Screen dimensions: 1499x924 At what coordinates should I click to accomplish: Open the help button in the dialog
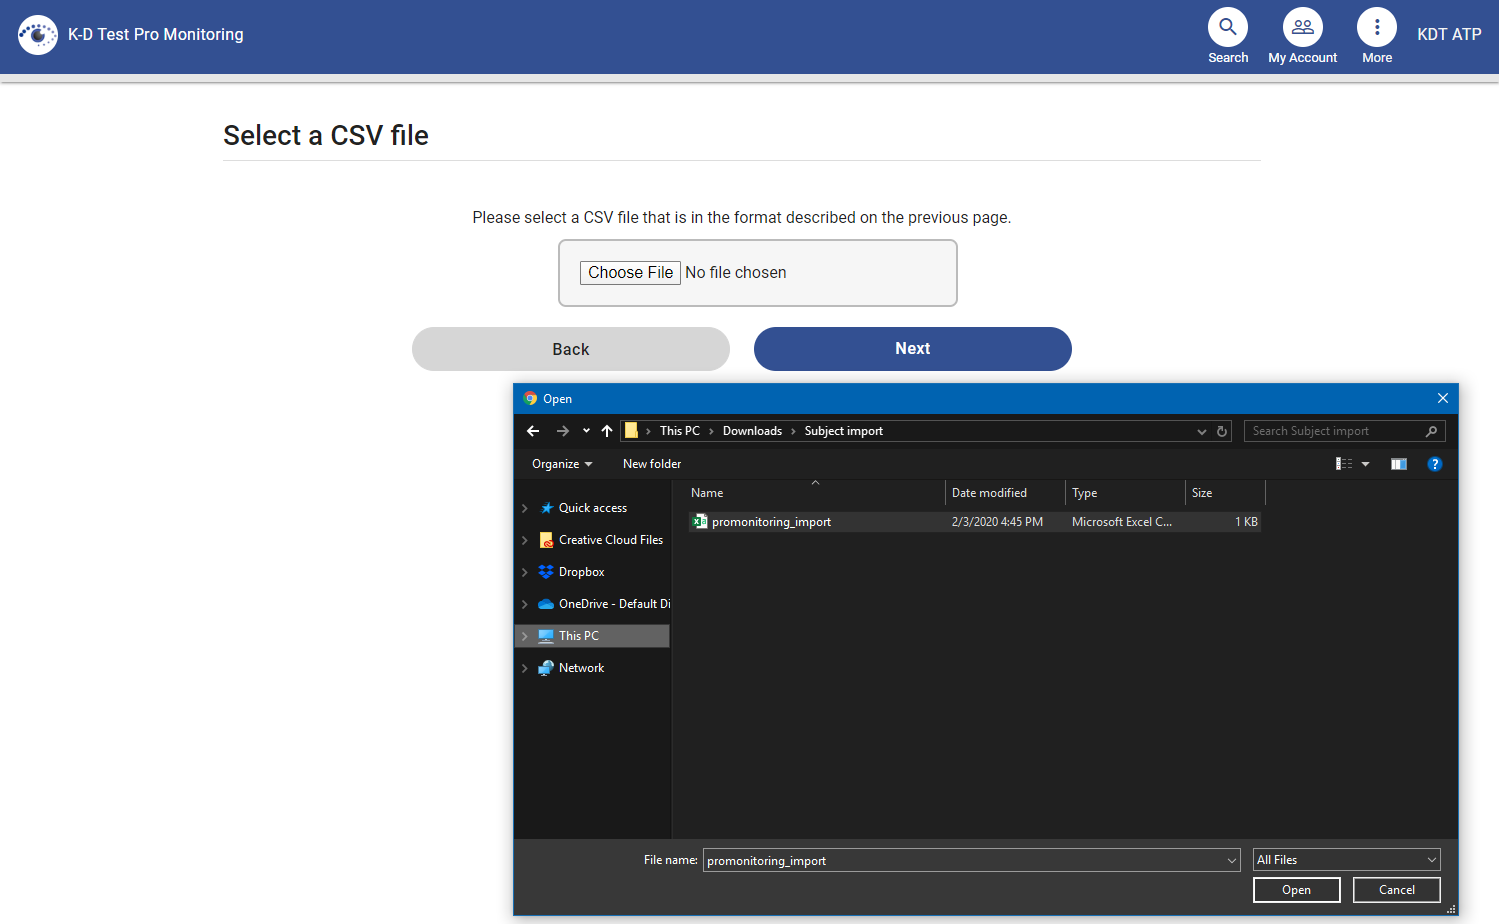tap(1435, 463)
